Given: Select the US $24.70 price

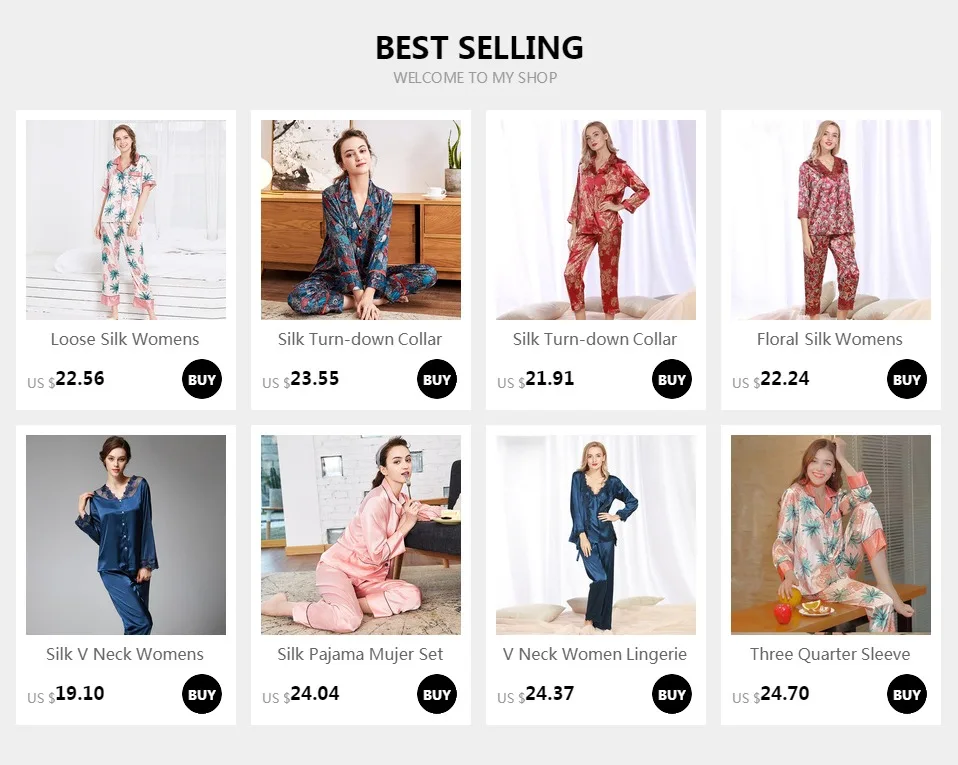Looking at the screenshot, I should (x=771, y=694).
